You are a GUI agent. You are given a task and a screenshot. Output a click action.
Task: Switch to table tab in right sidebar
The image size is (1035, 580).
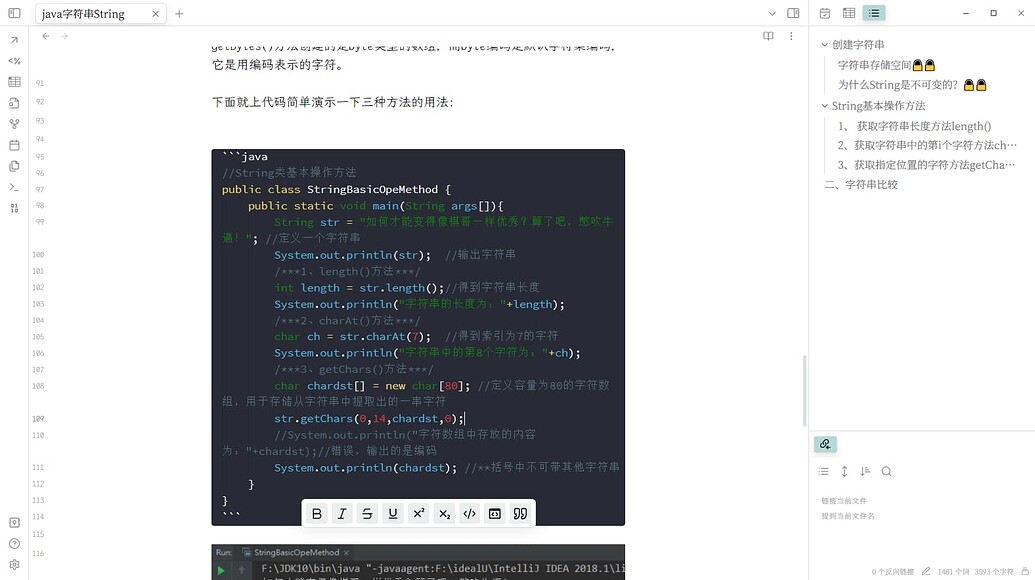point(849,13)
